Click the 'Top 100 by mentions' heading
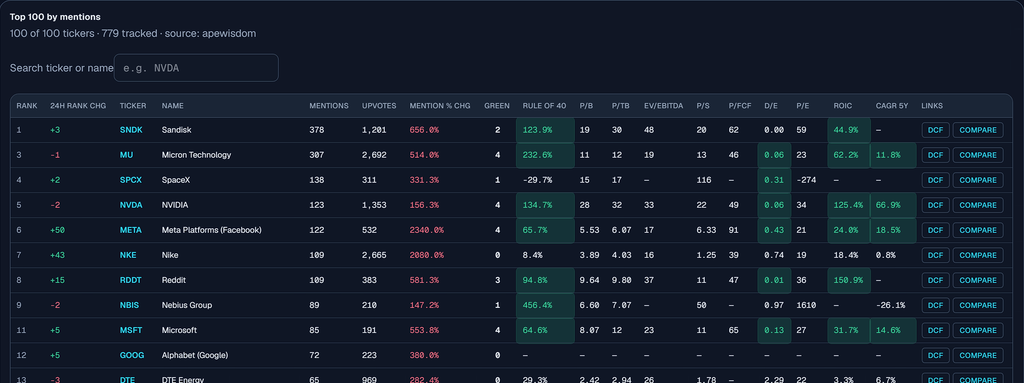 pos(55,17)
